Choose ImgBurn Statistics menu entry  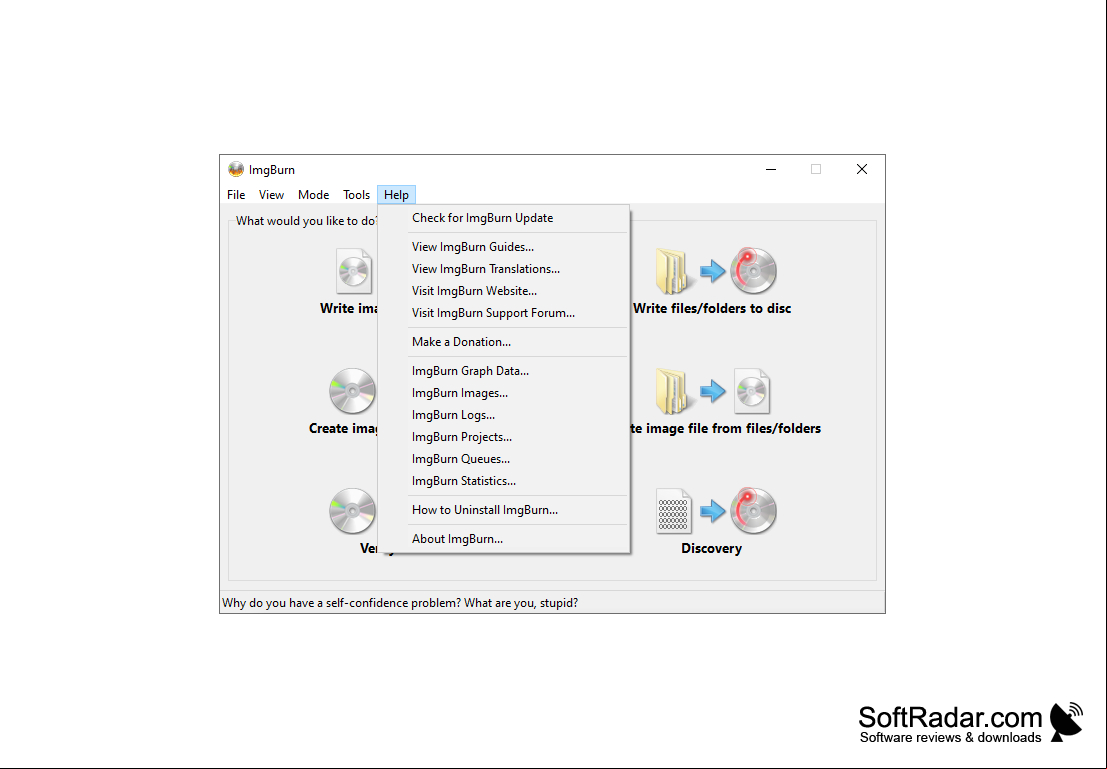click(x=503, y=480)
